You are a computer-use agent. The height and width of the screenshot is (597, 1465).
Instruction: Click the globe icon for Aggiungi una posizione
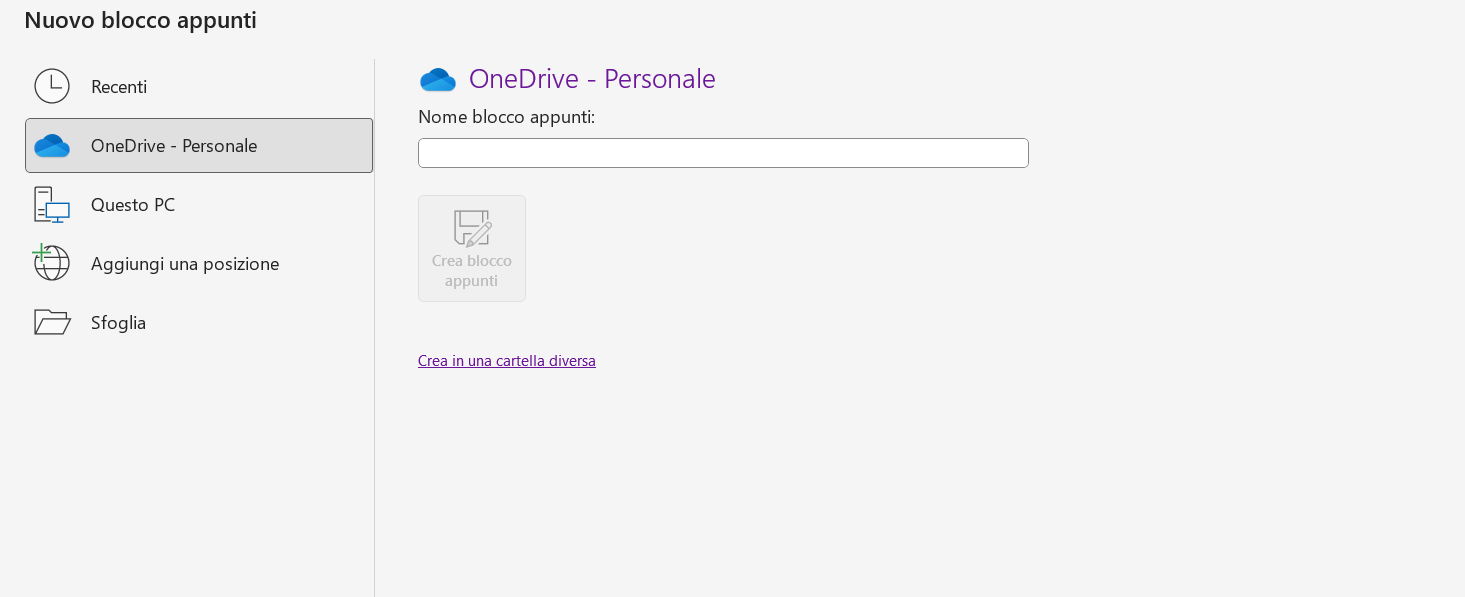[52, 263]
